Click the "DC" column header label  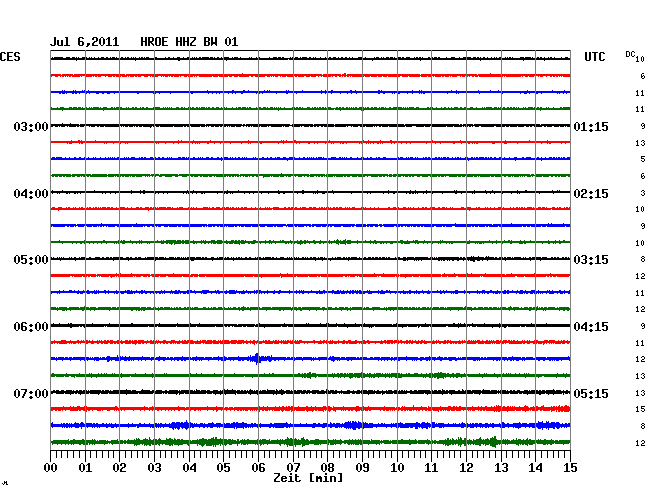pos(630,54)
